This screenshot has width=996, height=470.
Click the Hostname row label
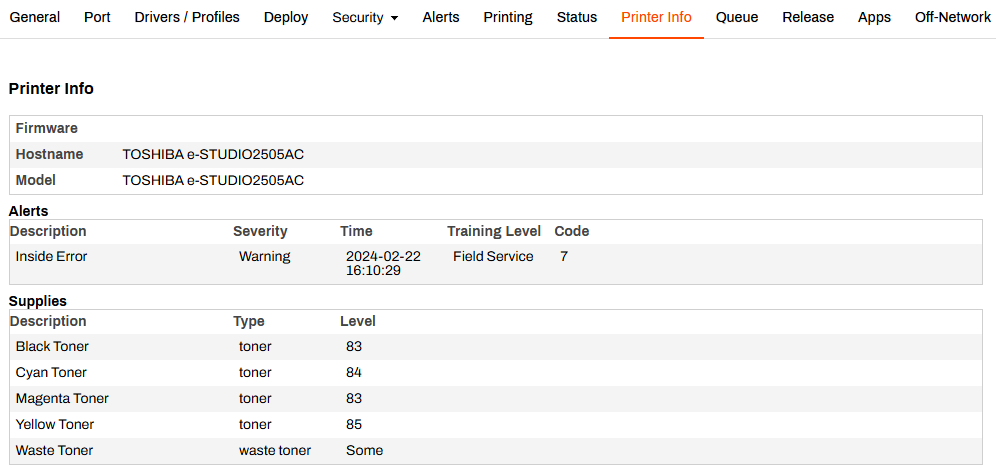50,154
